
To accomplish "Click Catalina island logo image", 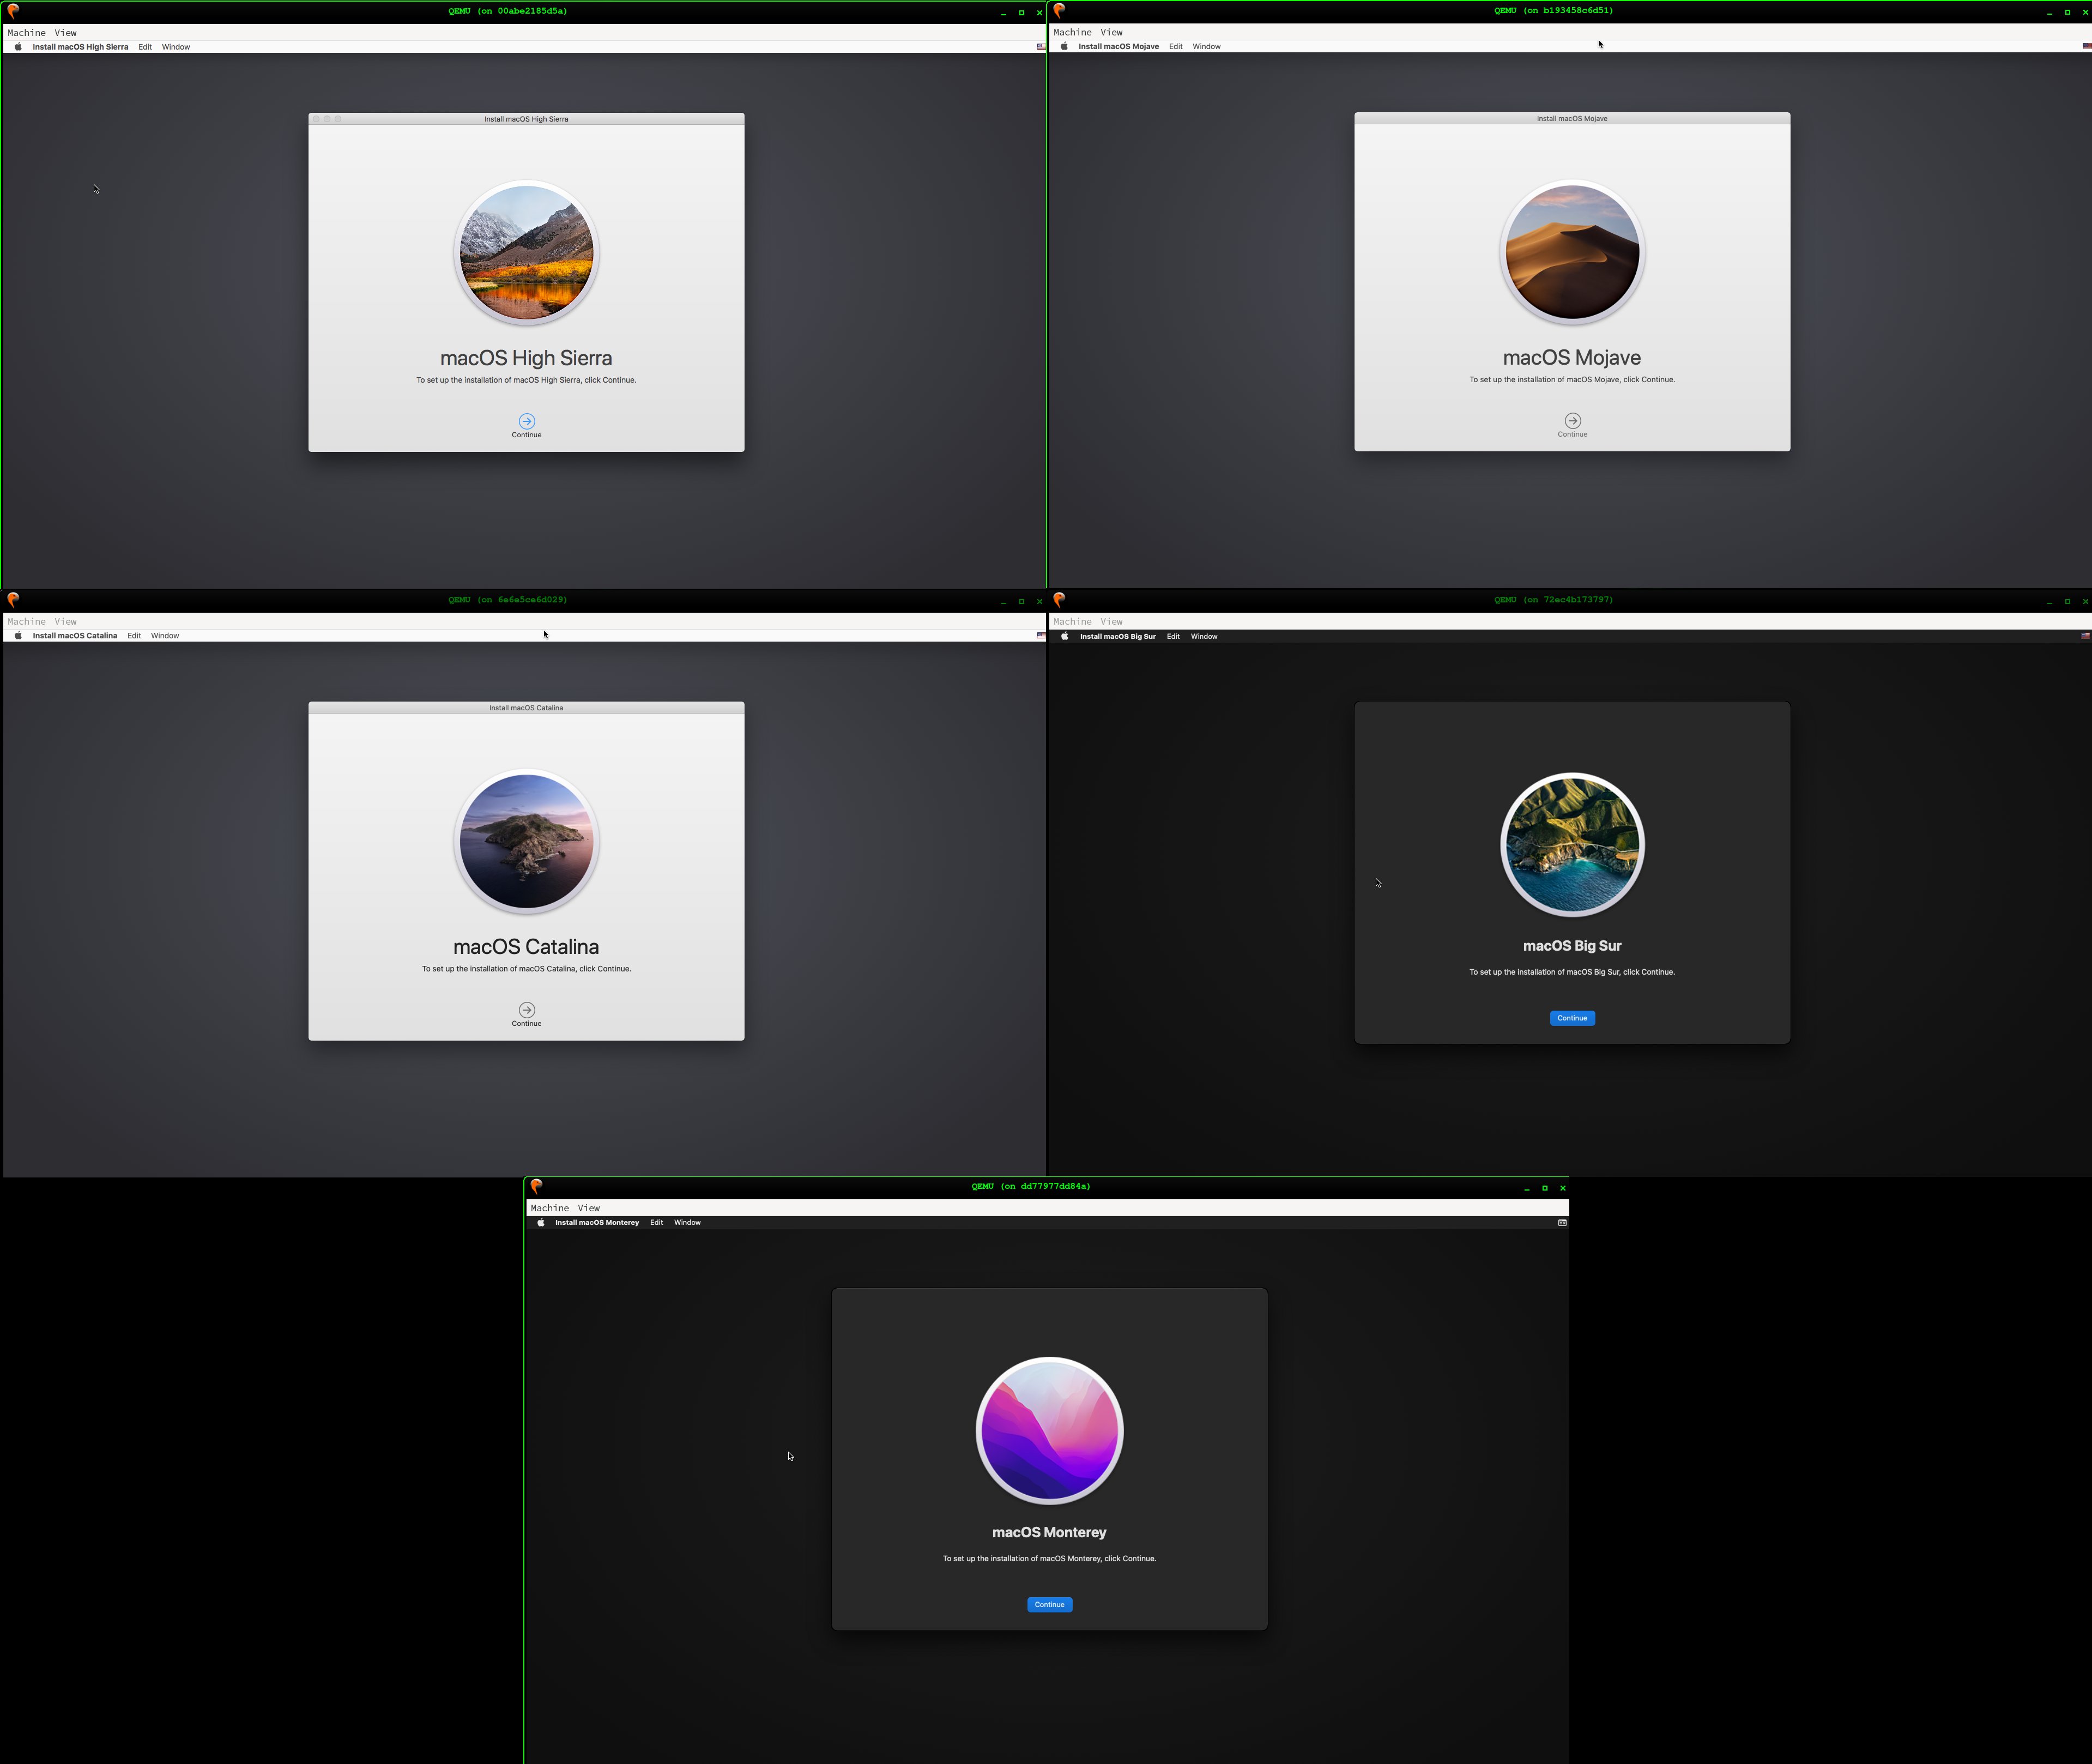I will 527,842.
